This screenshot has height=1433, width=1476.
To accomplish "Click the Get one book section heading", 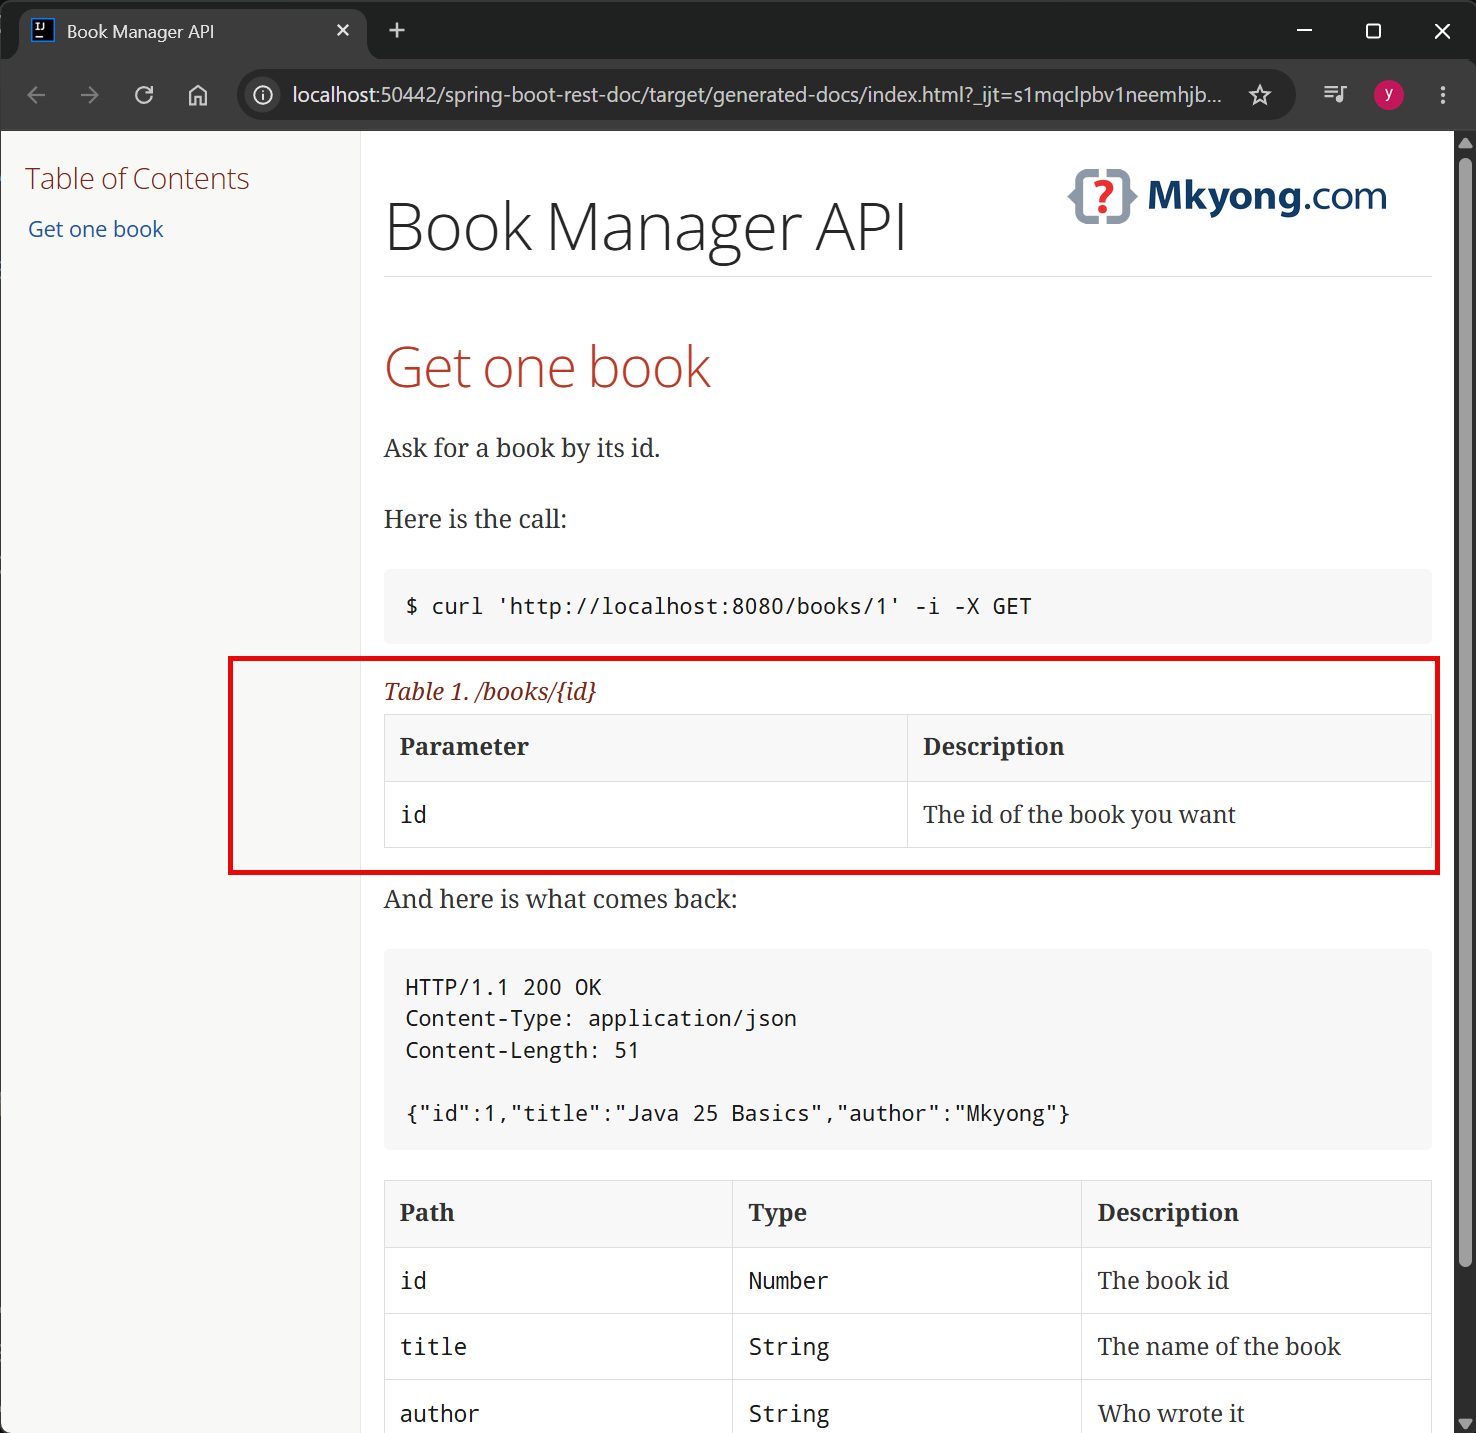I will pos(548,367).
